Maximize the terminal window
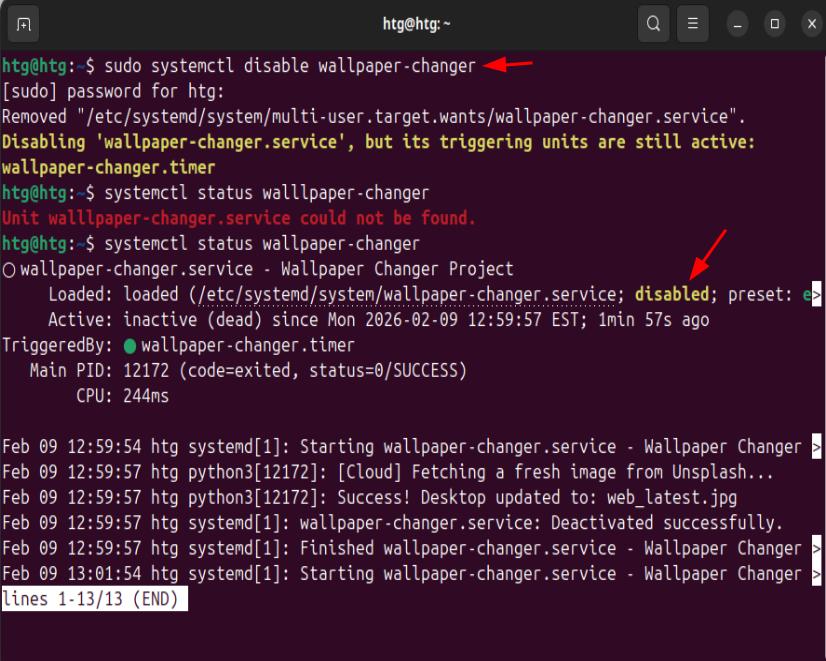826x661 pixels. point(774,24)
